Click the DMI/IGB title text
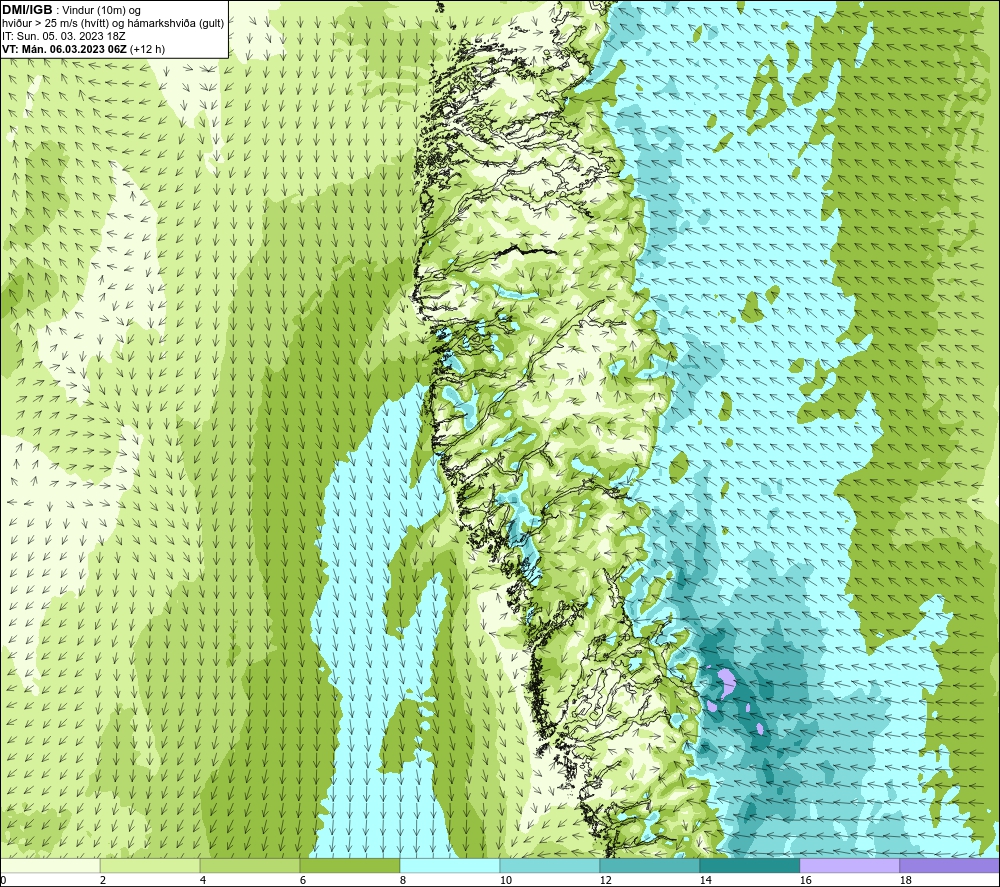Image resolution: width=1000 pixels, height=887 pixels. pyautogui.click(x=27, y=10)
